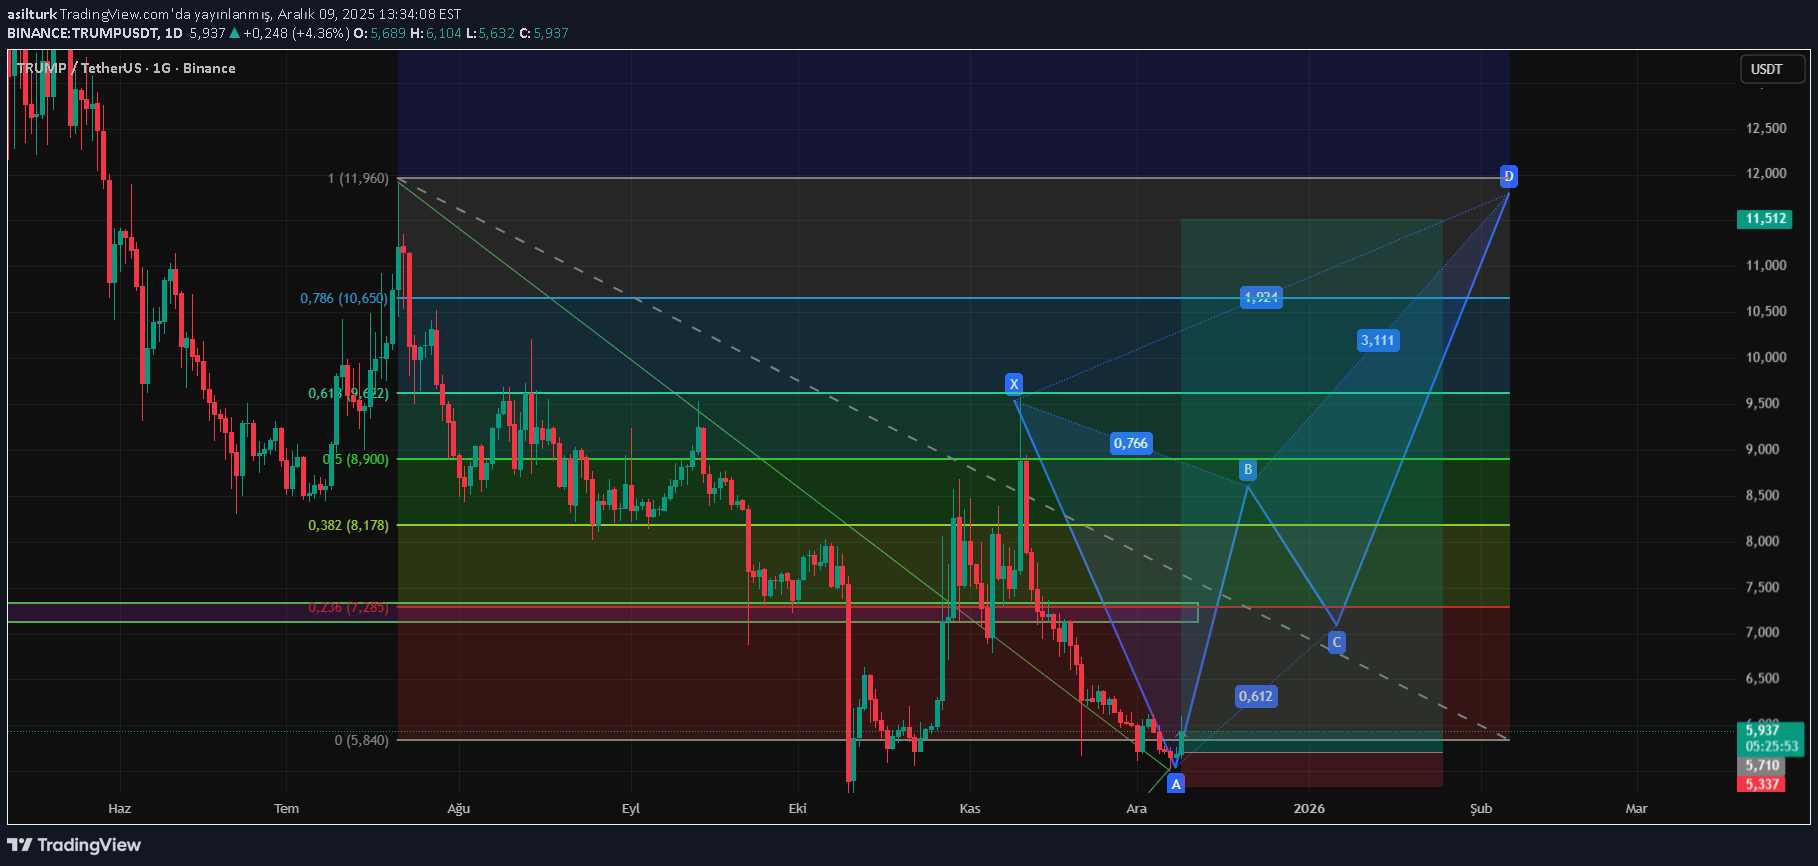Click the 0,766 ratio label

click(x=1131, y=443)
